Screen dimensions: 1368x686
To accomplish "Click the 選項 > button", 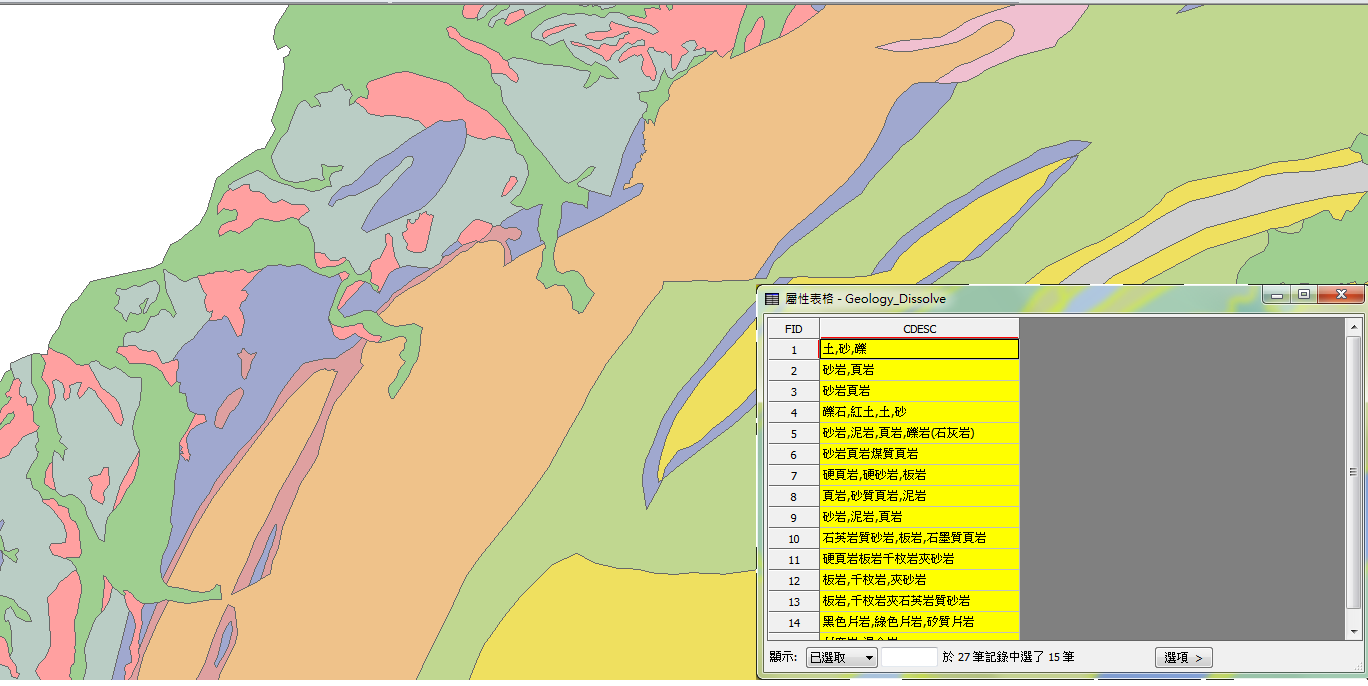I will coord(1184,657).
